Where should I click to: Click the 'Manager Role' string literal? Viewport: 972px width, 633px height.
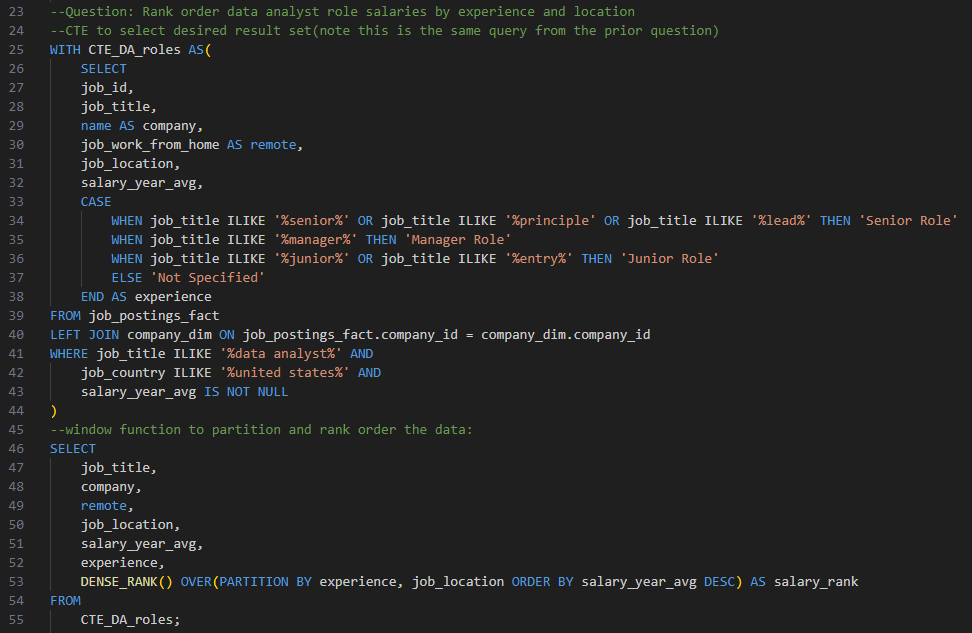[x=458, y=239]
